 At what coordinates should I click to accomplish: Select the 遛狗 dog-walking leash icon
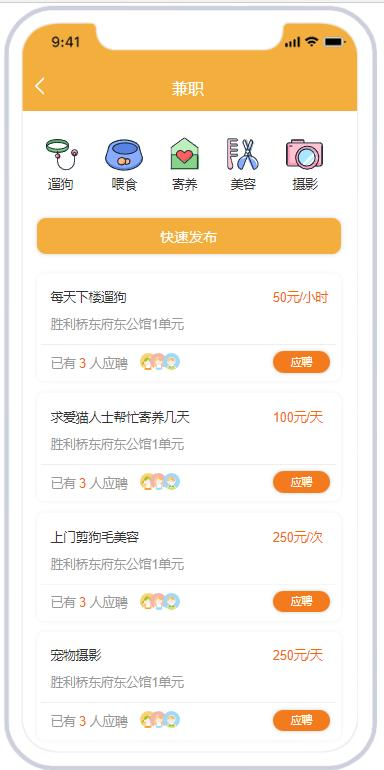pos(61,155)
